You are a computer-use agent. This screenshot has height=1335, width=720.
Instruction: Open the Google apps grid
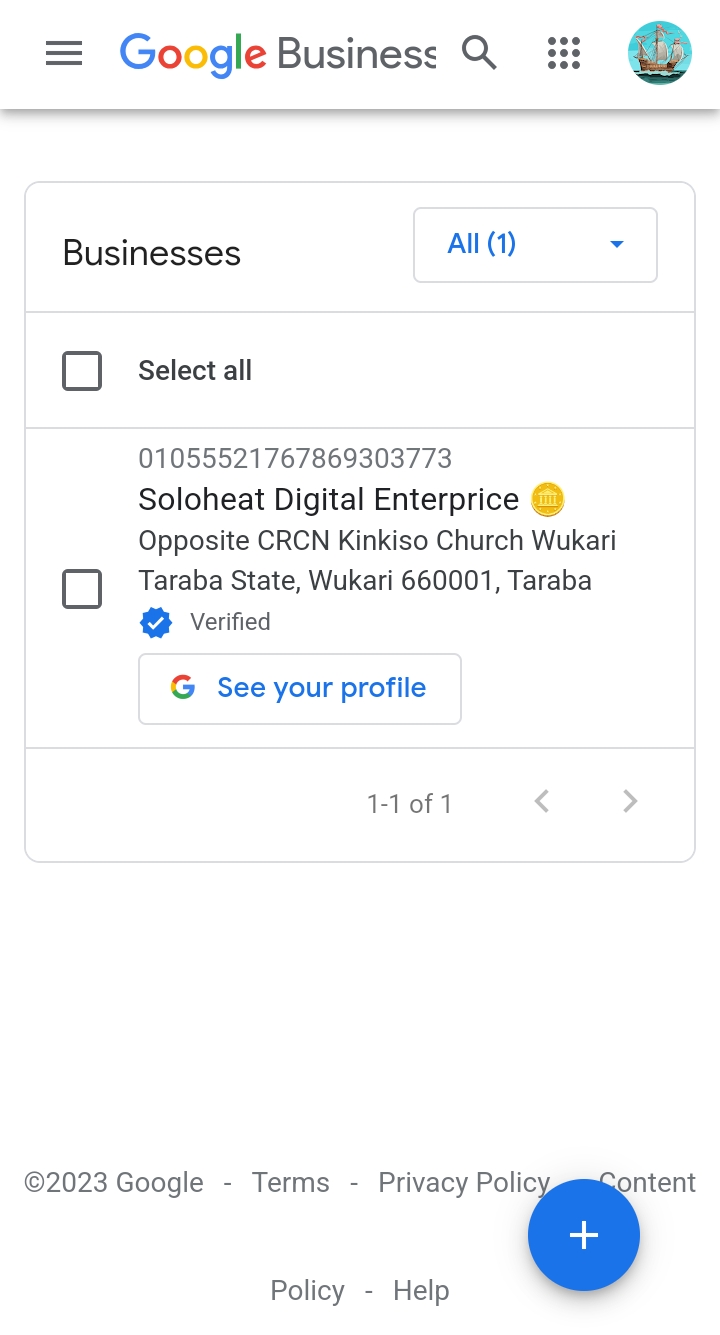pyautogui.click(x=564, y=53)
